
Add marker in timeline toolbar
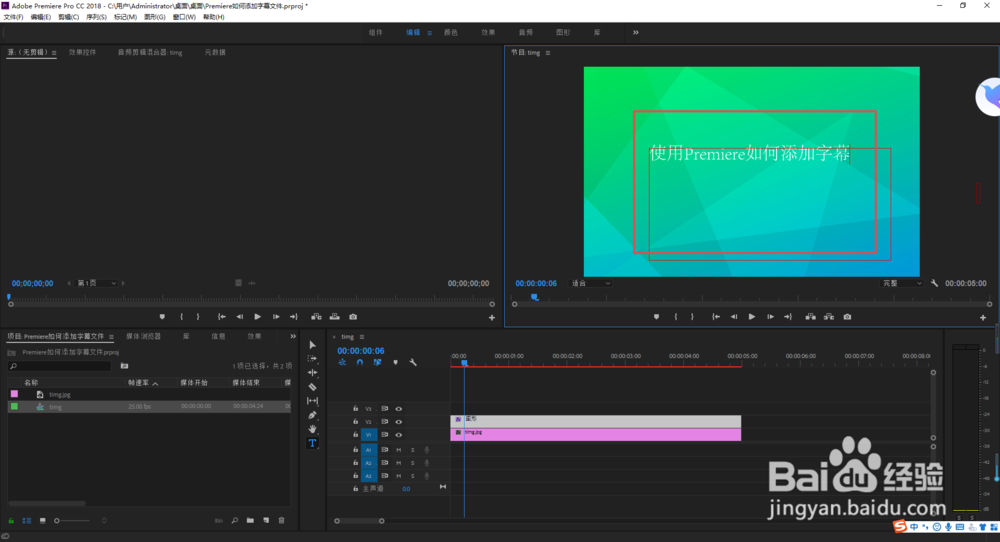click(x=395, y=362)
